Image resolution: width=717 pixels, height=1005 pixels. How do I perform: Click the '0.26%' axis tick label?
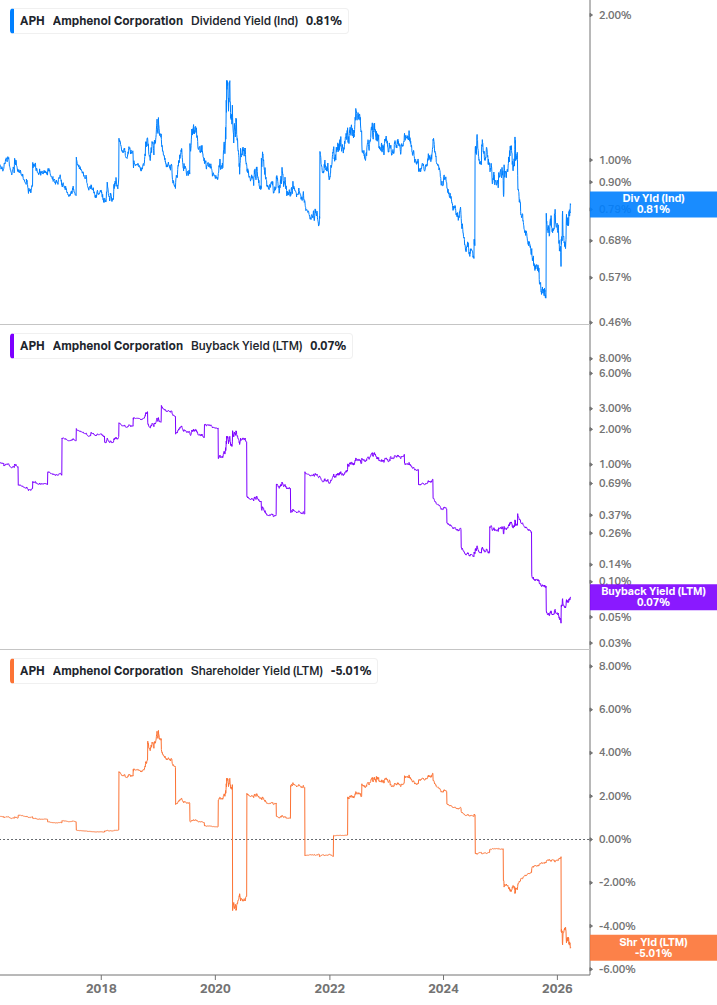615,533
